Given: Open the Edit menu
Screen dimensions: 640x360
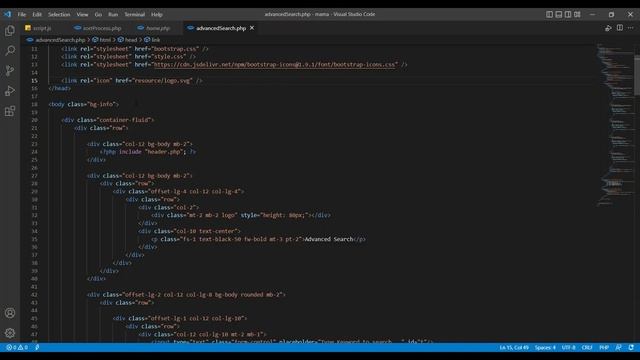Looking at the screenshot, I should point(37,14).
